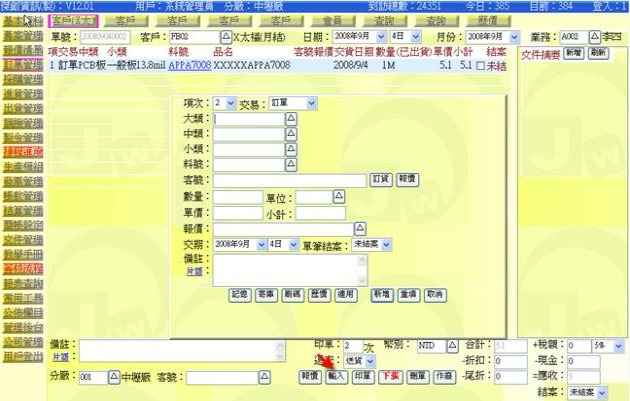Expand the 單筆結案 dropdown

386,244
